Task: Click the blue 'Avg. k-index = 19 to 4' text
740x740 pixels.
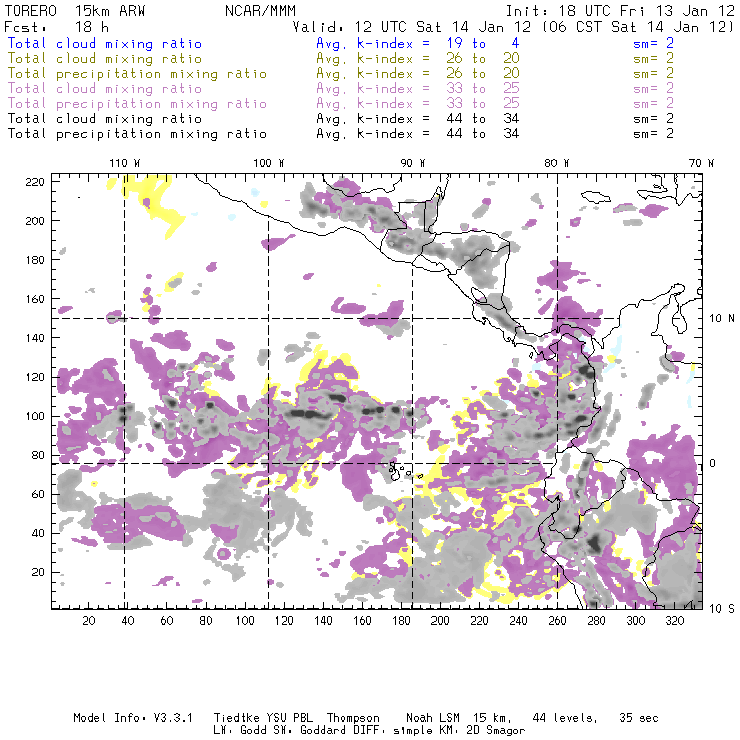Action: 418,44
